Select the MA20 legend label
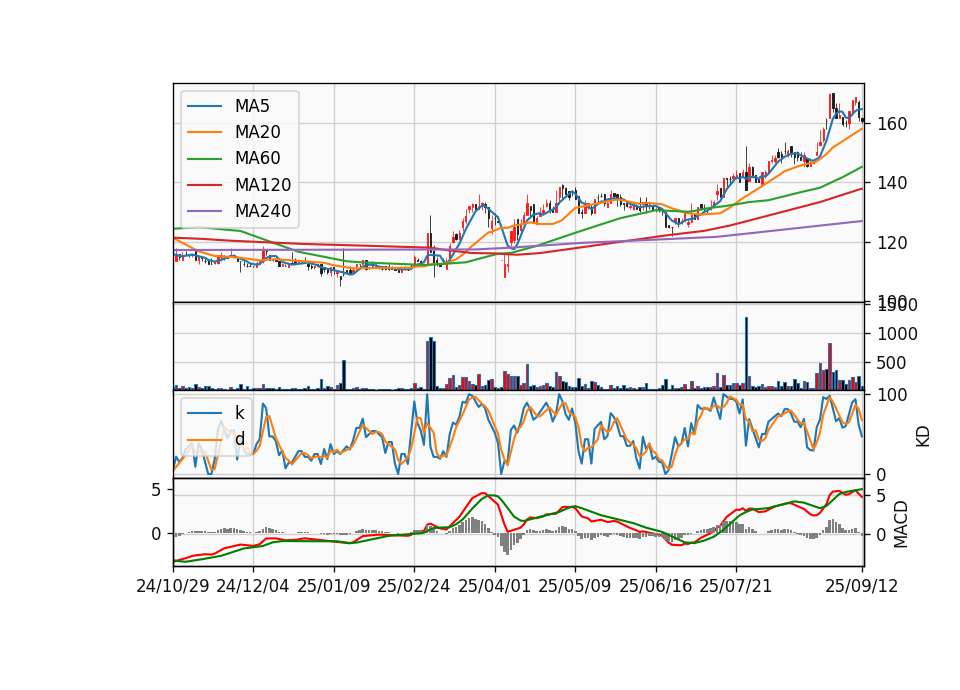The image size is (960, 690). [x=257, y=132]
